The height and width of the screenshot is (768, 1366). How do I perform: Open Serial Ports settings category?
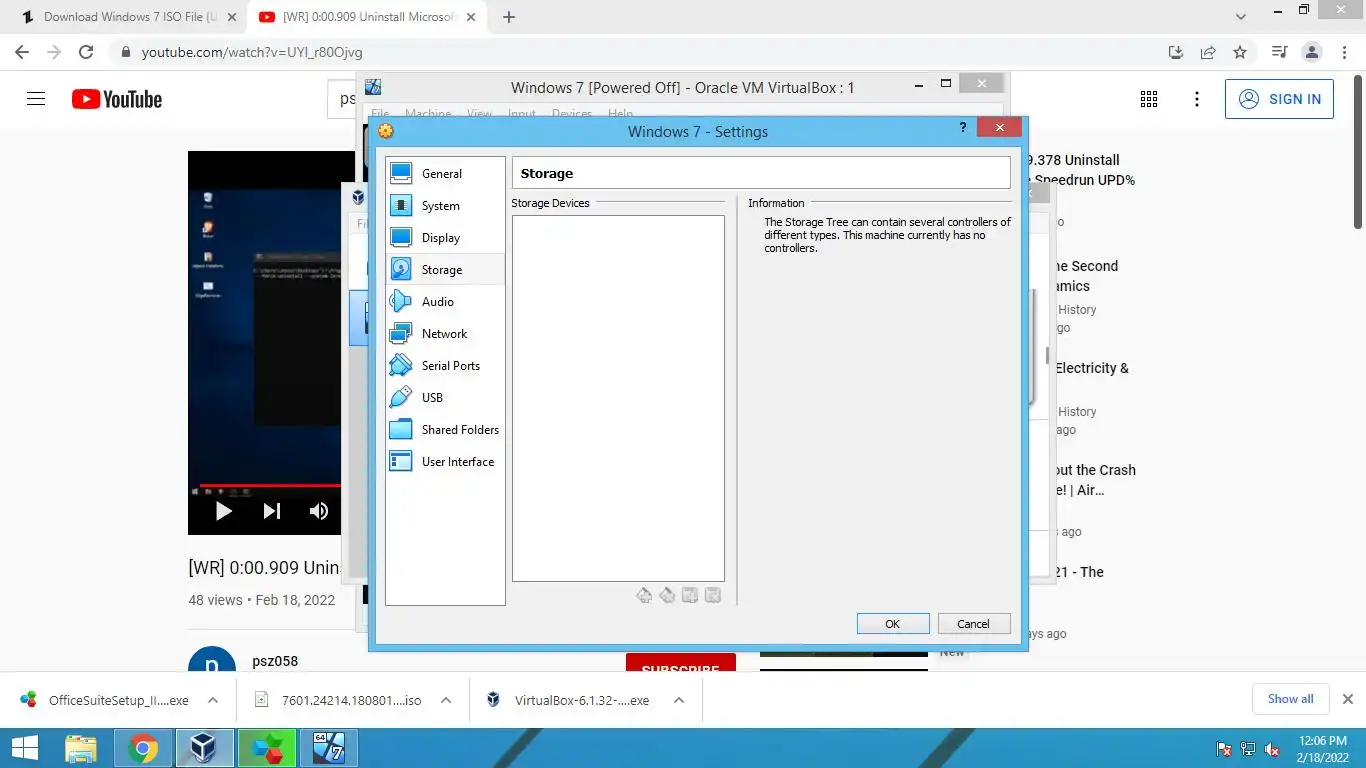tap(445, 366)
